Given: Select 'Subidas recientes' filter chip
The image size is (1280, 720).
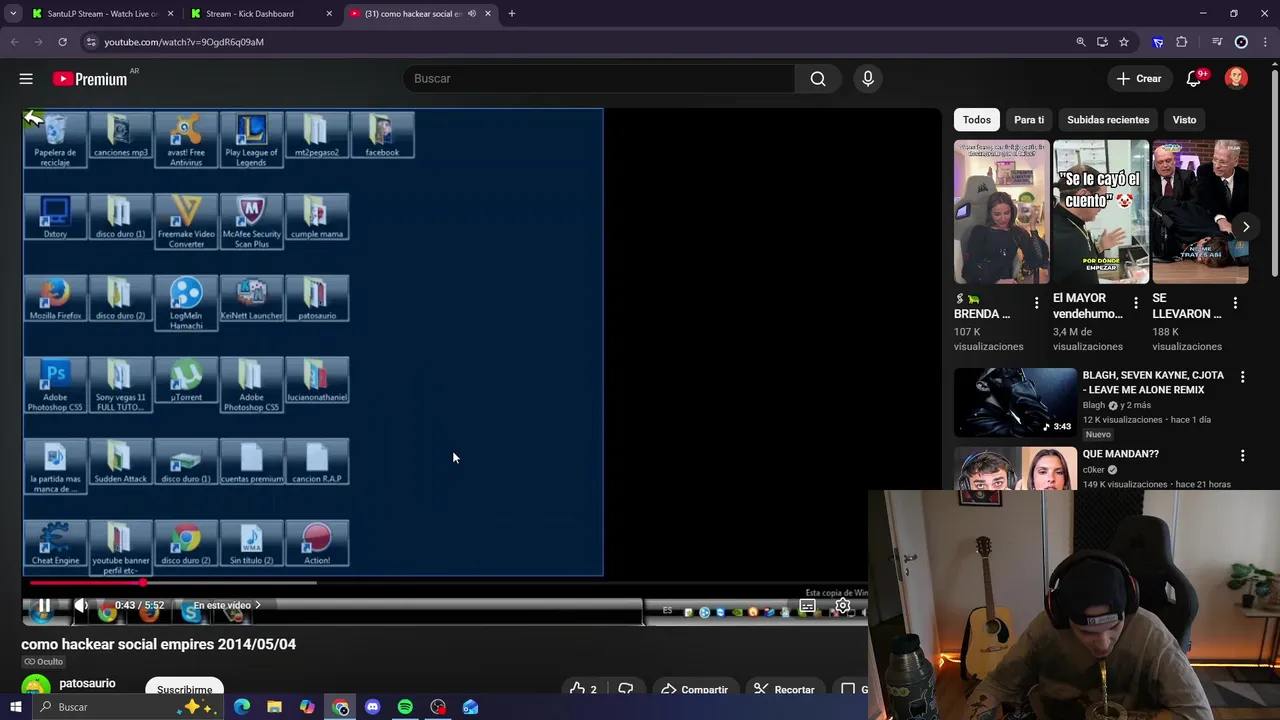Looking at the screenshot, I should [x=1108, y=120].
